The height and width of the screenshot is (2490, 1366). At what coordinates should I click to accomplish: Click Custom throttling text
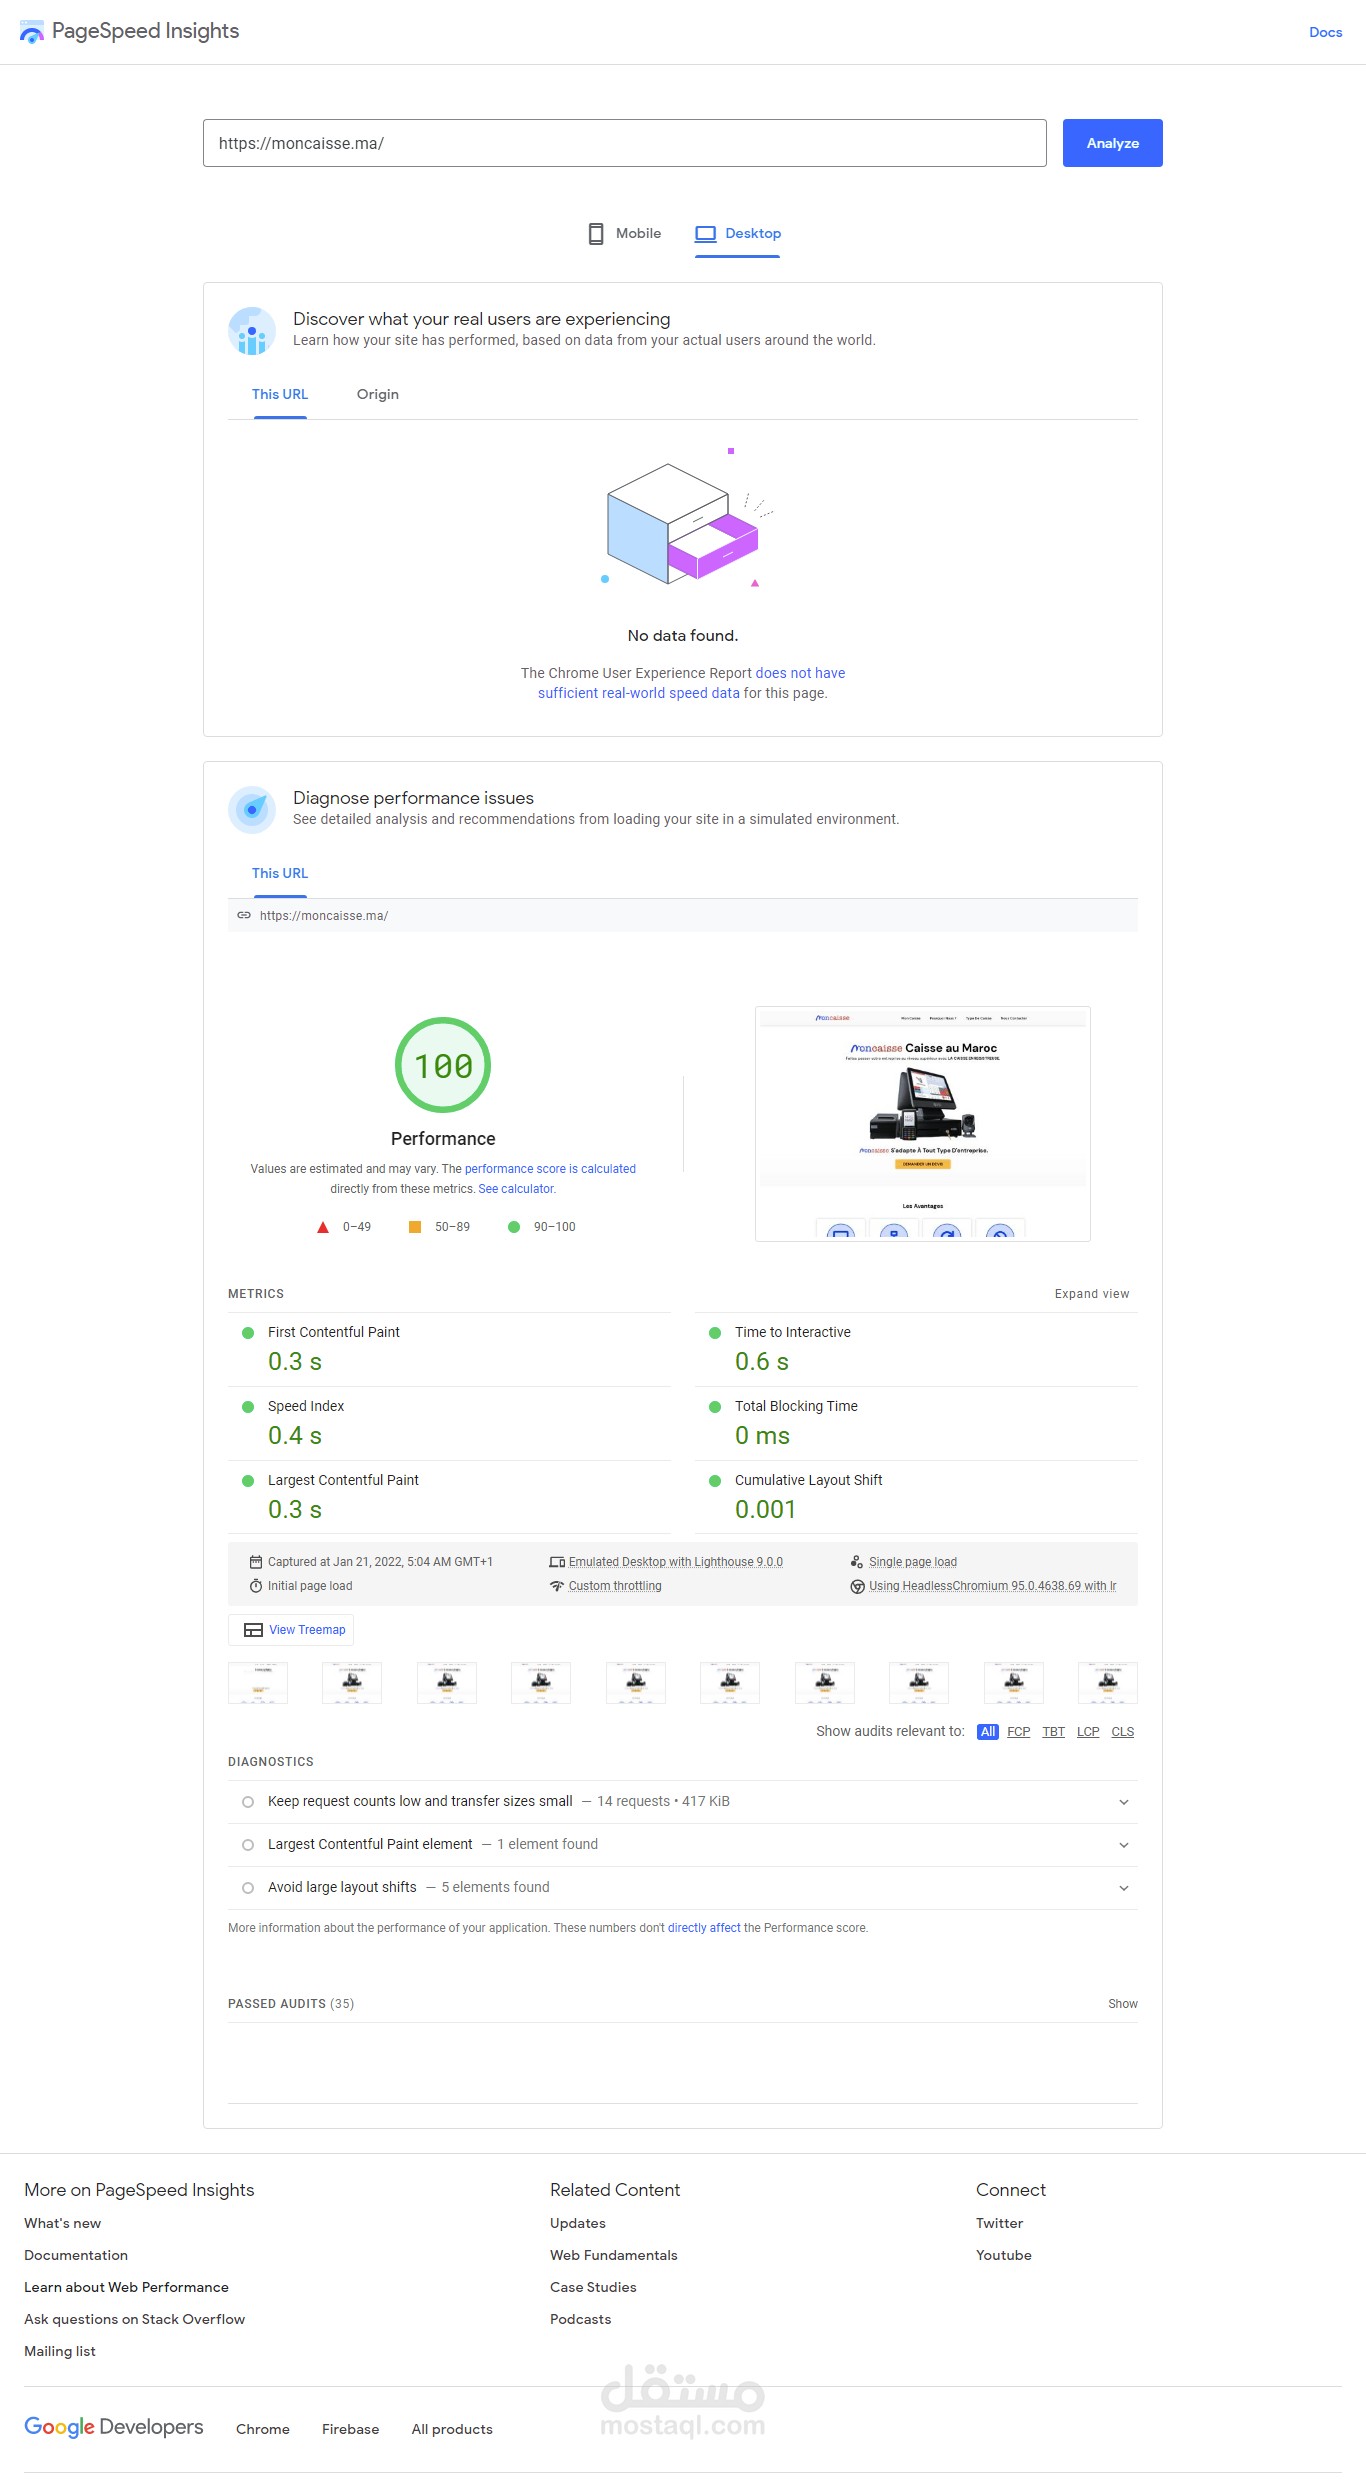tap(615, 1586)
